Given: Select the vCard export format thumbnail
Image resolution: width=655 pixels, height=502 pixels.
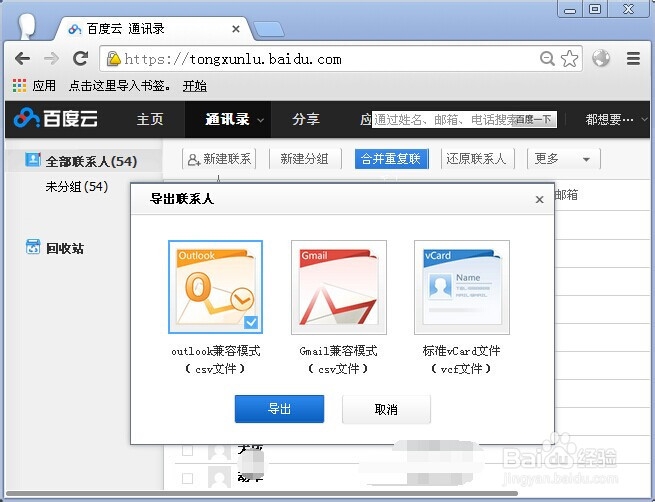Looking at the screenshot, I should (x=462, y=287).
